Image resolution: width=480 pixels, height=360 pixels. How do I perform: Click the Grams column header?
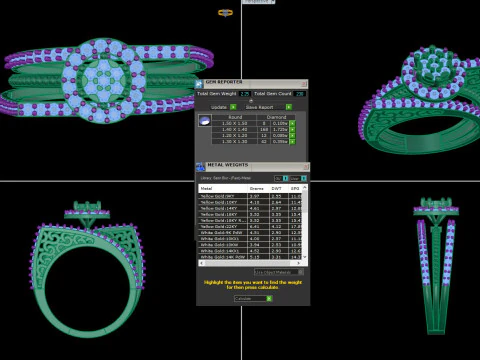pyautogui.click(x=258, y=189)
